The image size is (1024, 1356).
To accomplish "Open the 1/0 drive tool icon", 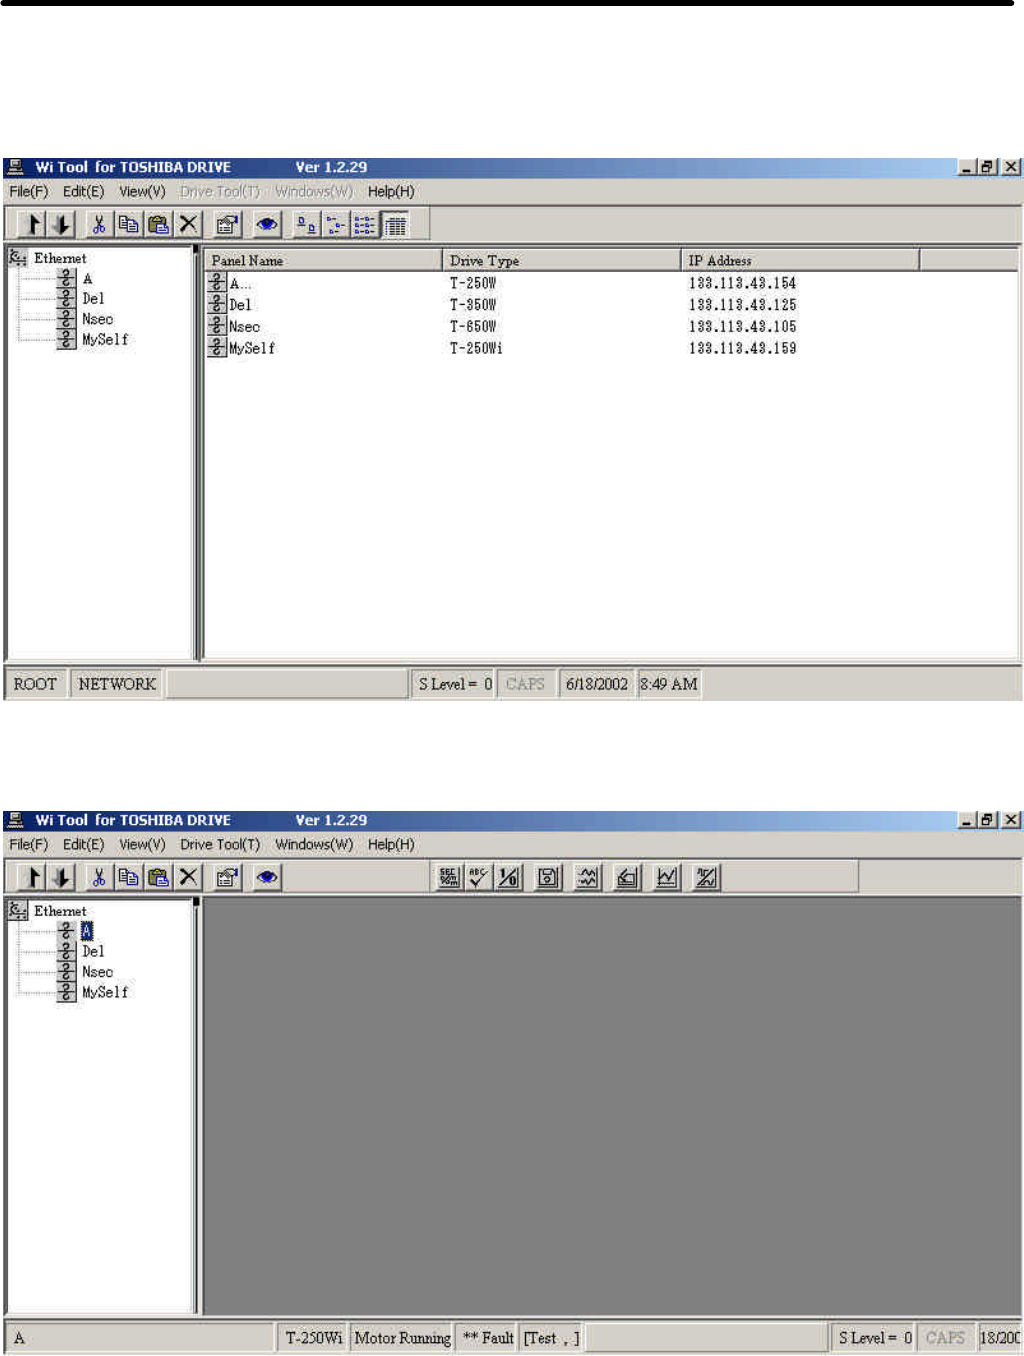I will coord(509,877).
